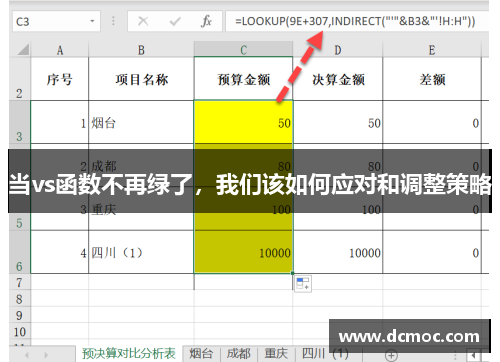This screenshot has height=362, width=500.
Task: Click the Select All corner triangle
Action: pyautogui.click(x=23, y=50)
